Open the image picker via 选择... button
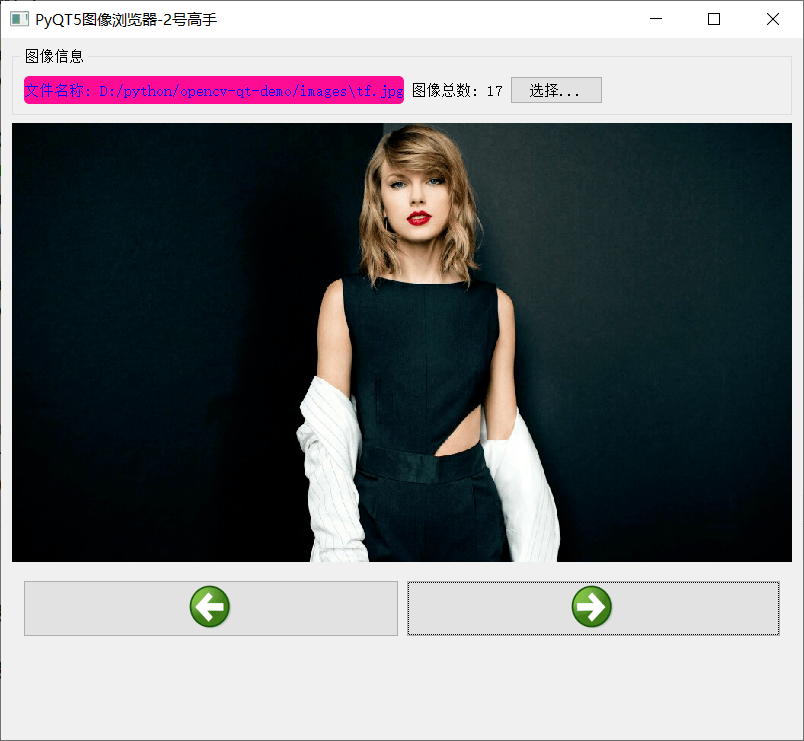The width and height of the screenshot is (804, 741). tap(556, 89)
